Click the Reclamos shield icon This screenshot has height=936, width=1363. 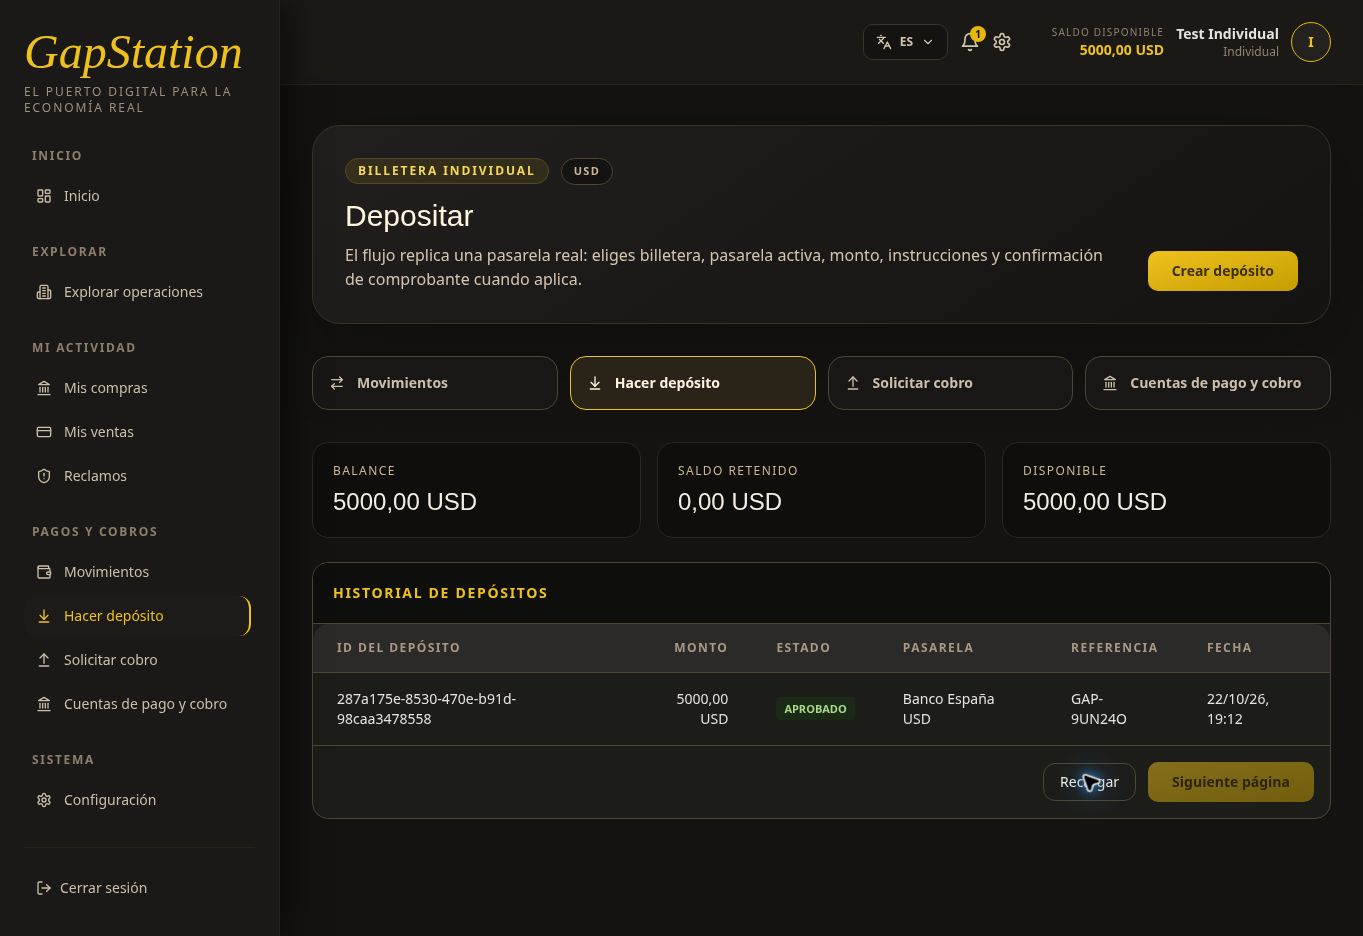[x=44, y=476]
